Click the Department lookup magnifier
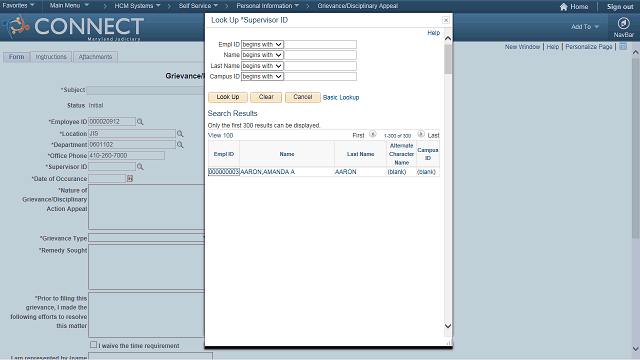This screenshot has width=640, height=360. 180,144
